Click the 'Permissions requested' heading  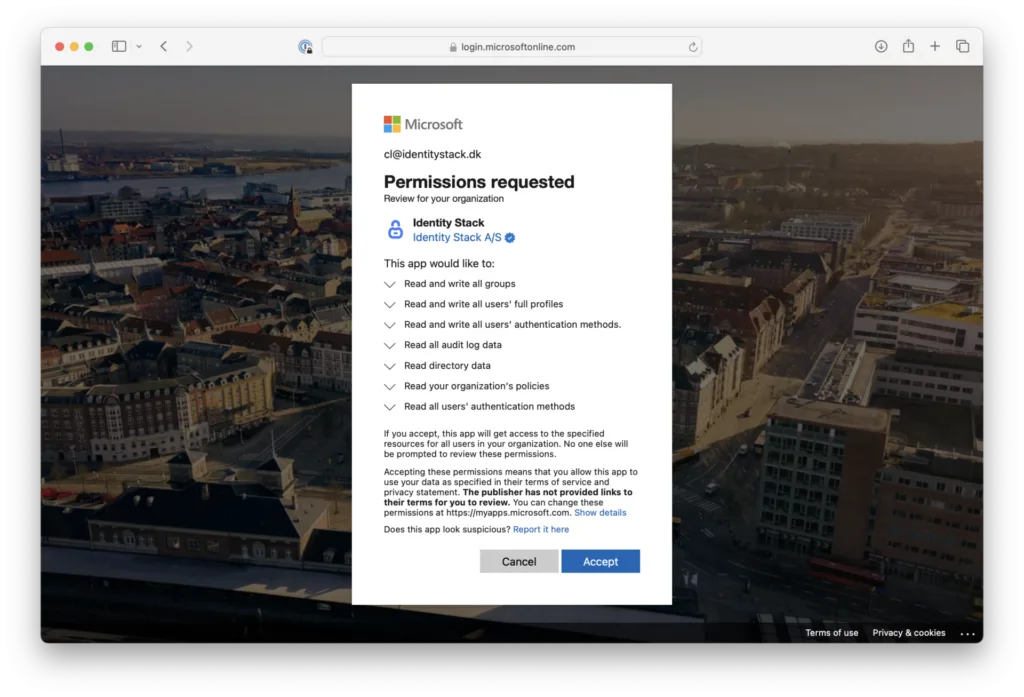tap(479, 182)
